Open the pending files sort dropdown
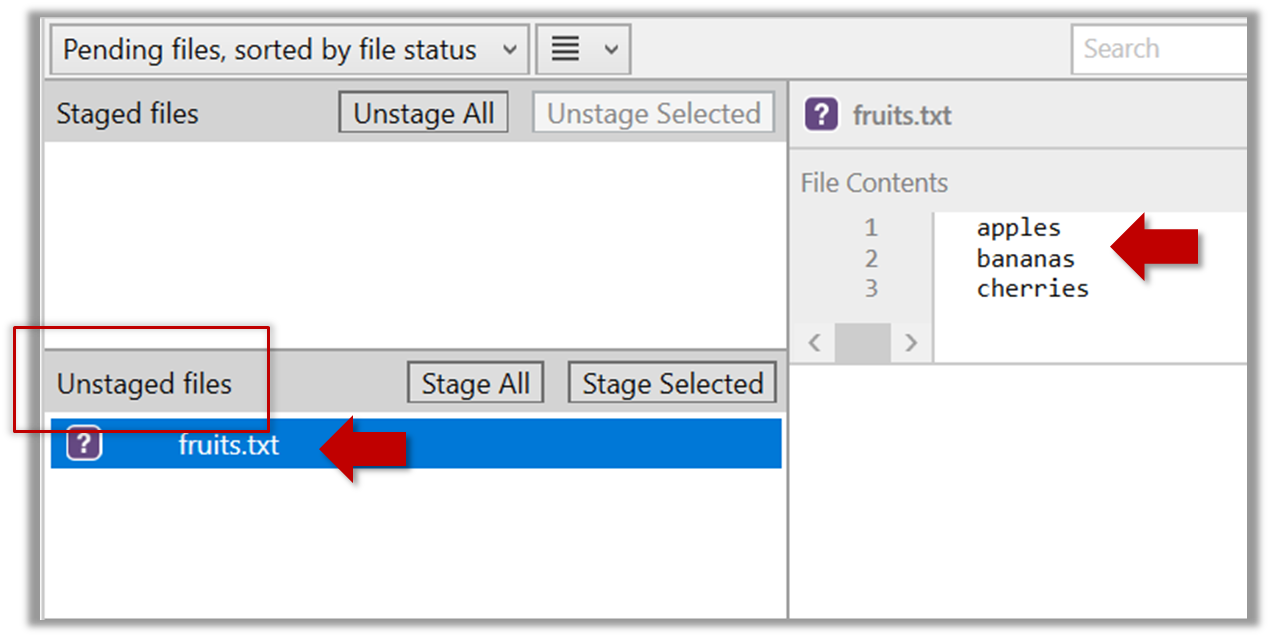The image size is (1270, 637). pyautogui.click(x=289, y=50)
